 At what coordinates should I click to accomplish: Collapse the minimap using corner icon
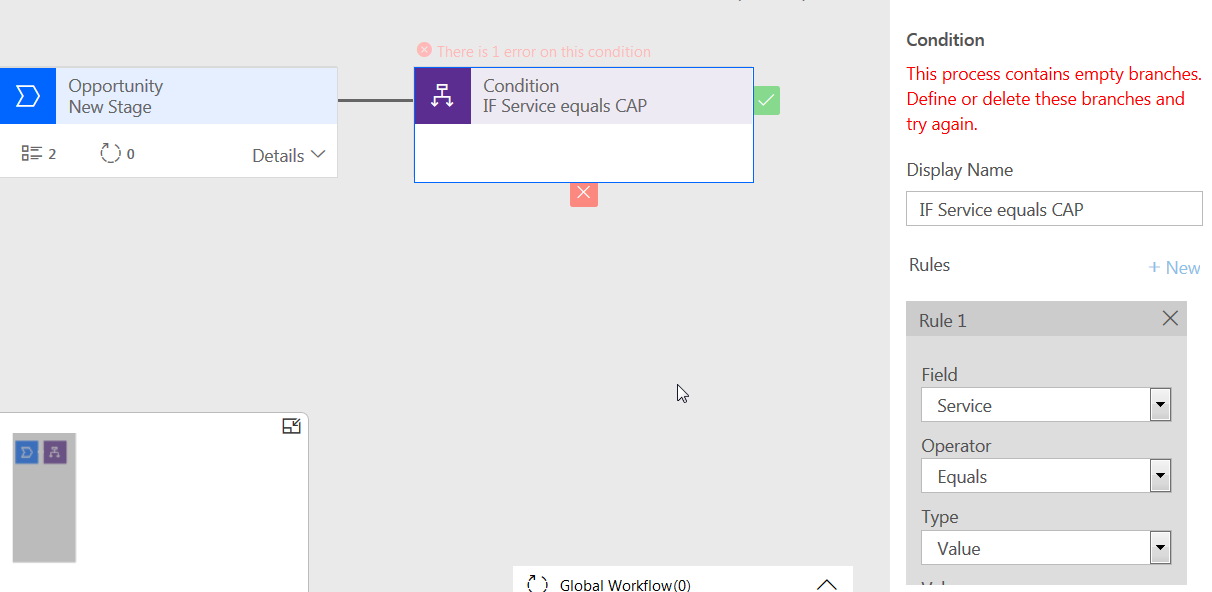(x=291, y=426)
